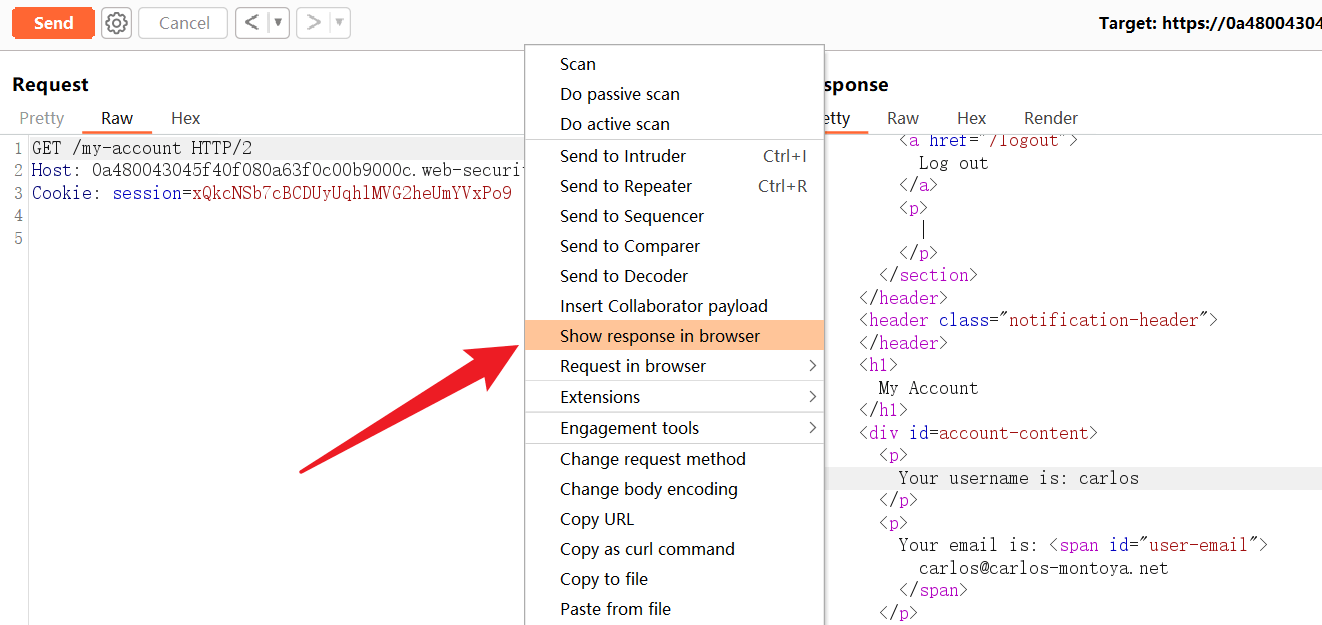The height and width of the screenshot is (625, 1322).
Task: Click the 'Your username is: carlos' response line
Action: click(x=1018, y=478)
